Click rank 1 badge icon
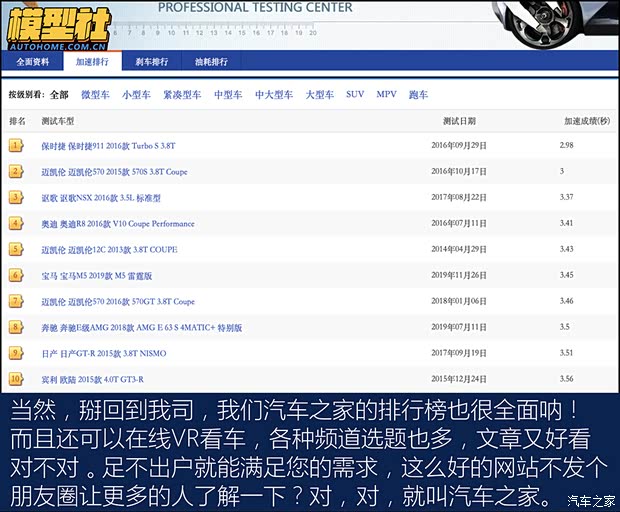Viewport: 620px width, 512px height. click(x=16, y=145)
